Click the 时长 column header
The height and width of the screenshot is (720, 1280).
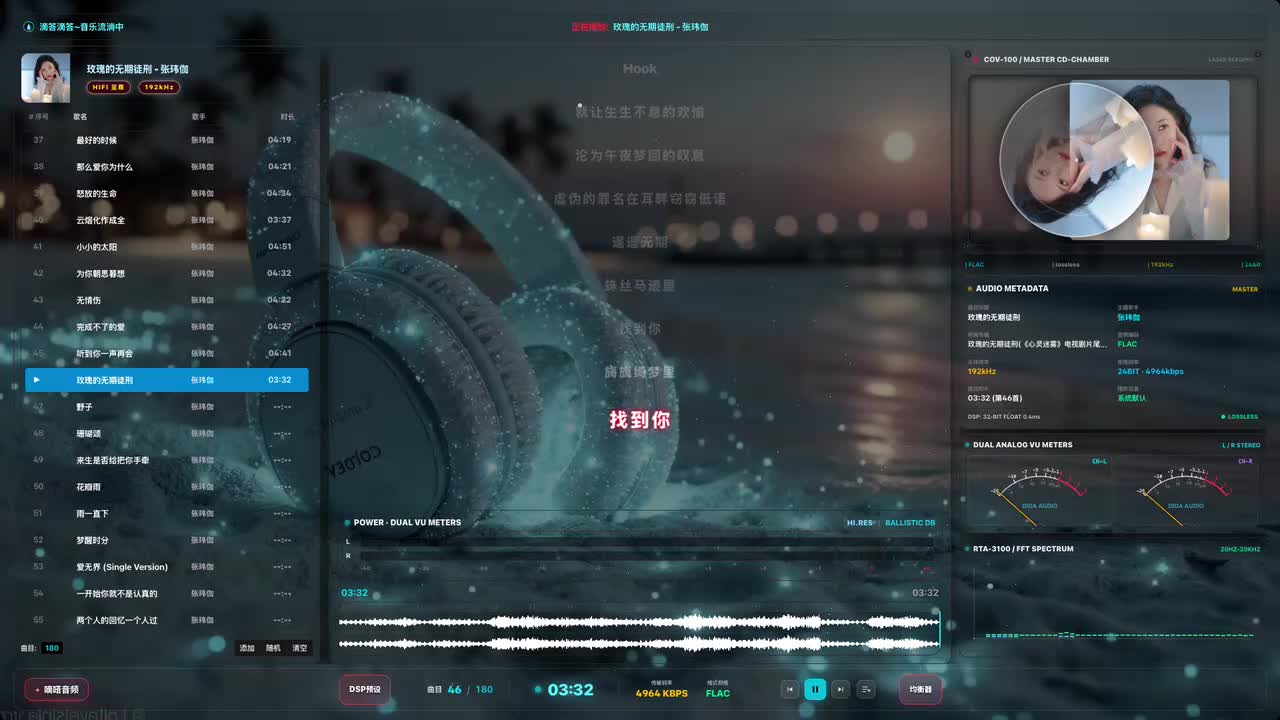tap(287, 117)
